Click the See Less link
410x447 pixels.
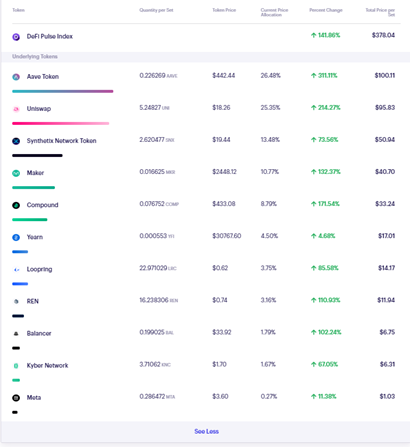coord(207,431)
